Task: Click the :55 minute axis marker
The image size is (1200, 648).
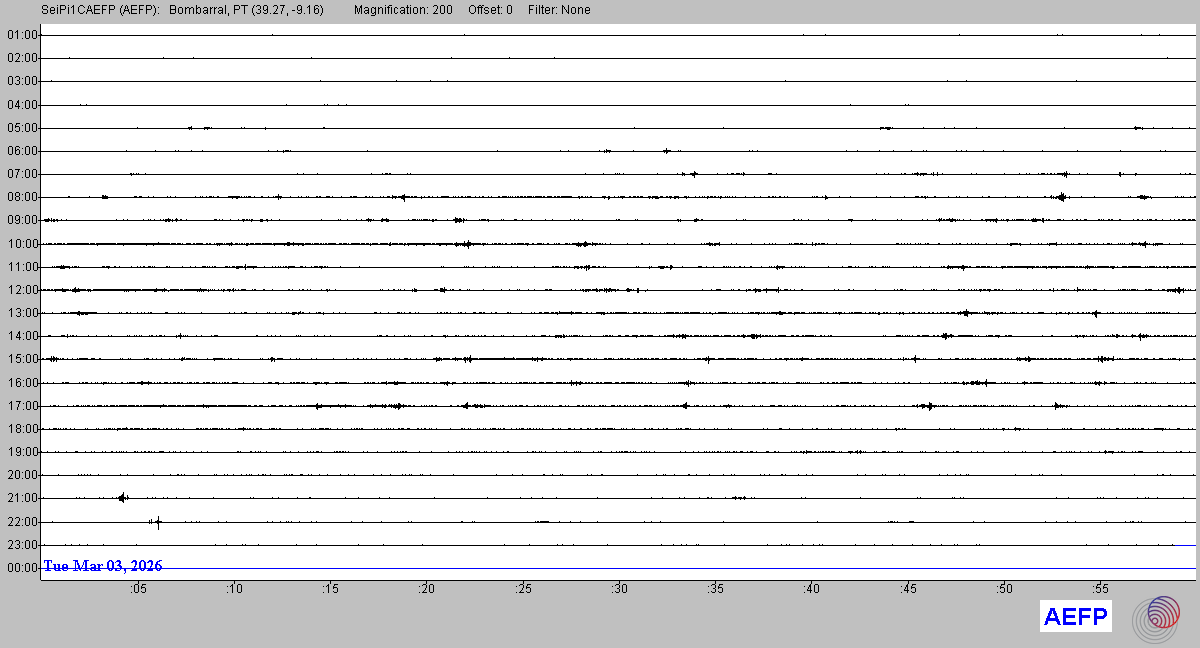Action: tap(1100, 589)
